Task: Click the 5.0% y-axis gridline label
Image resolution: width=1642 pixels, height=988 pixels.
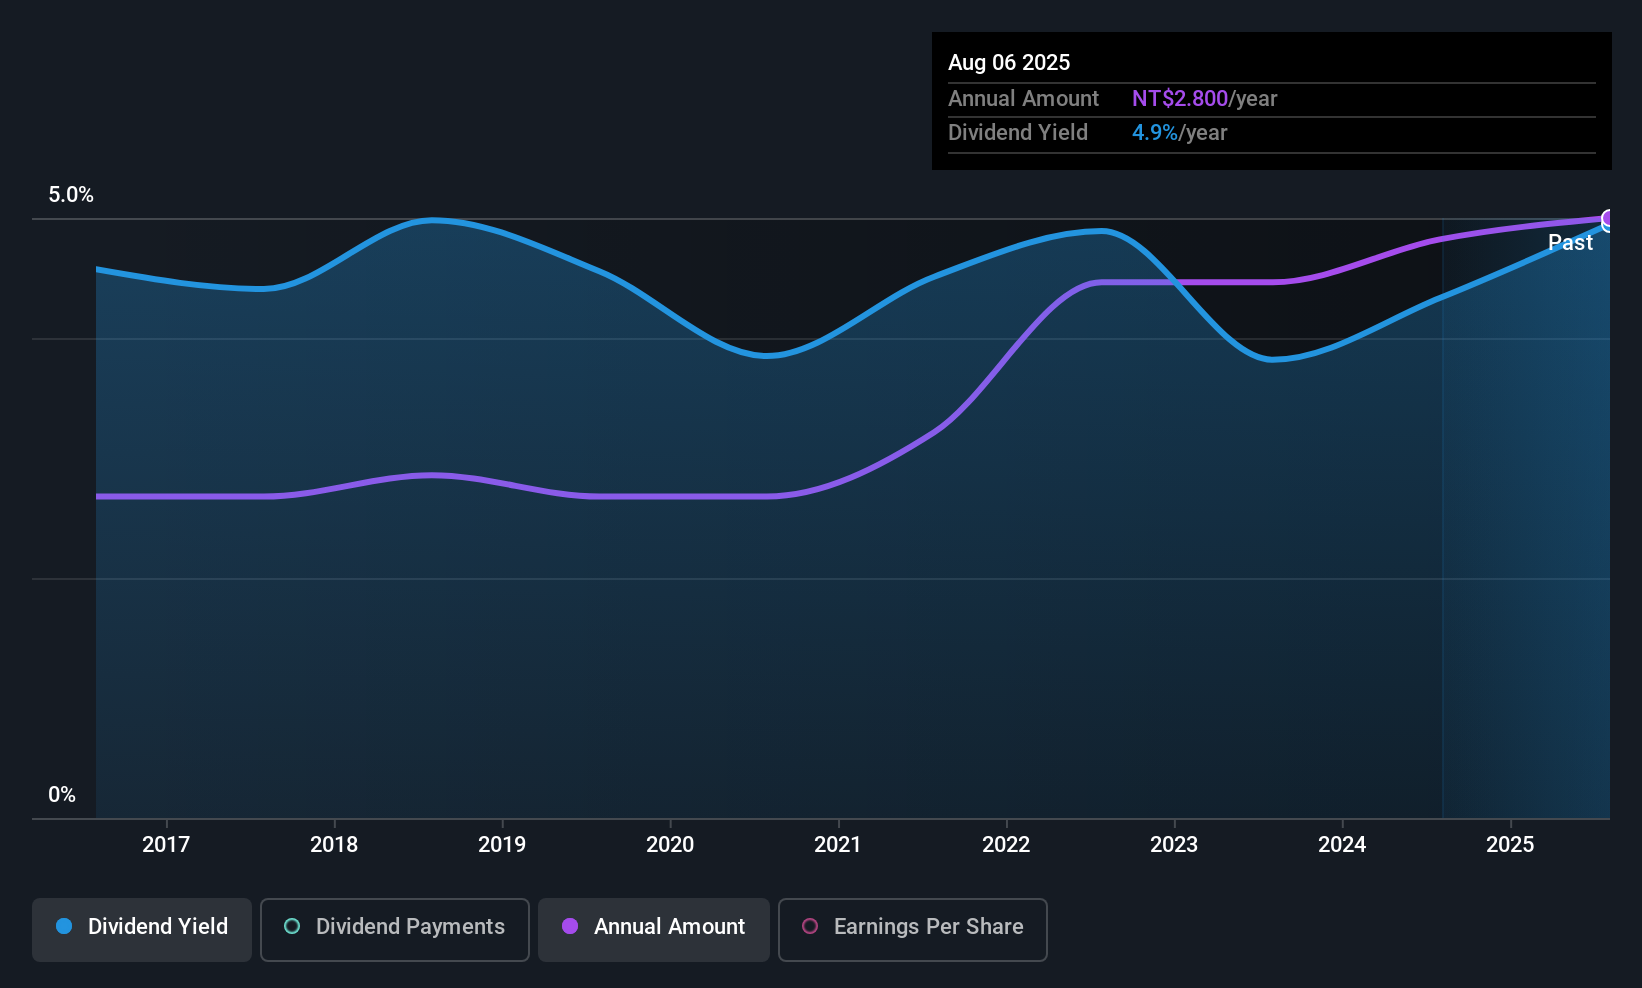Action: point(71,195)
